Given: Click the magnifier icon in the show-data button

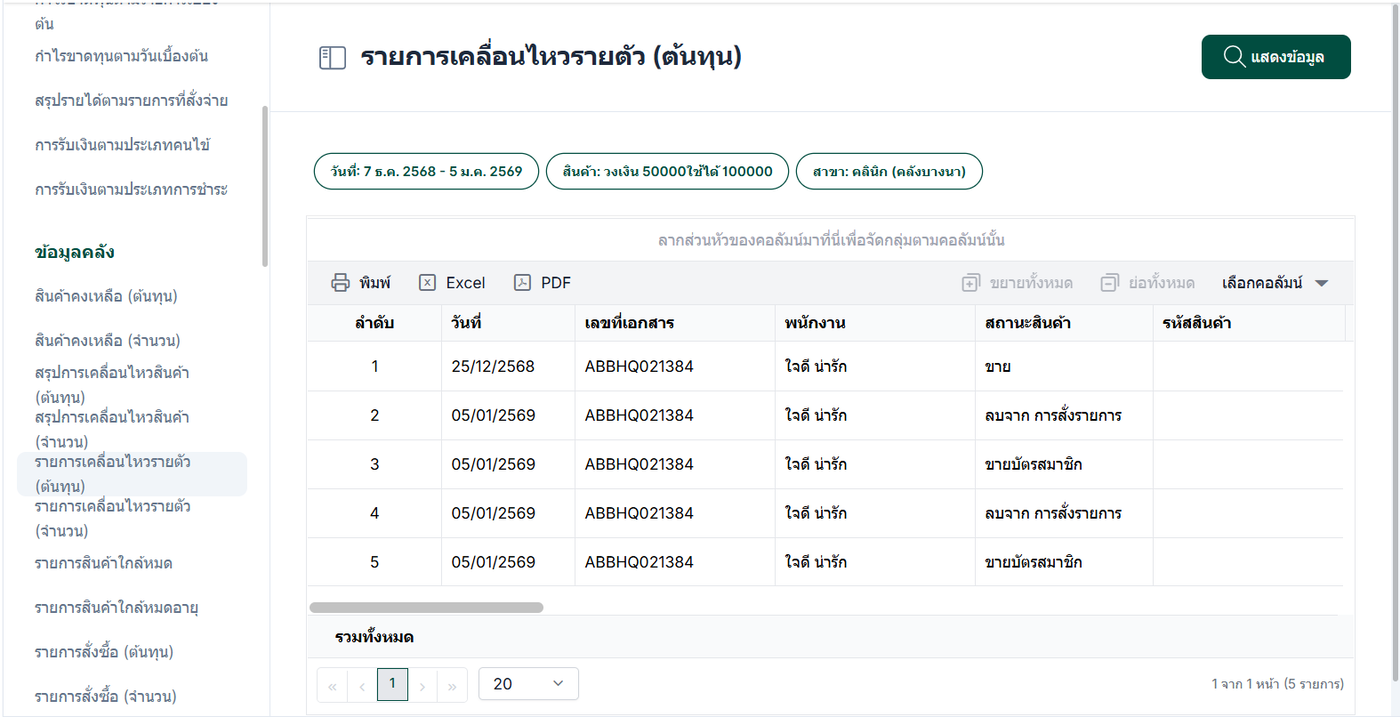Looking at the screenshot, I should [x=1234, y=57].
